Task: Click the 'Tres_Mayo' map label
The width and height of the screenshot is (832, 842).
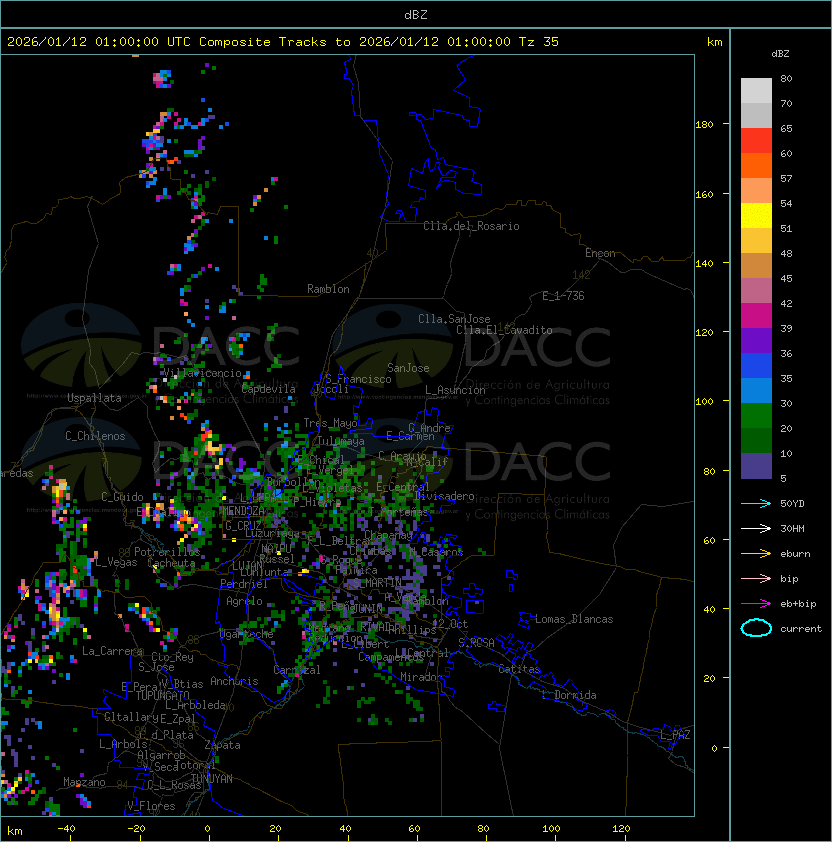Action: [330, 423]
